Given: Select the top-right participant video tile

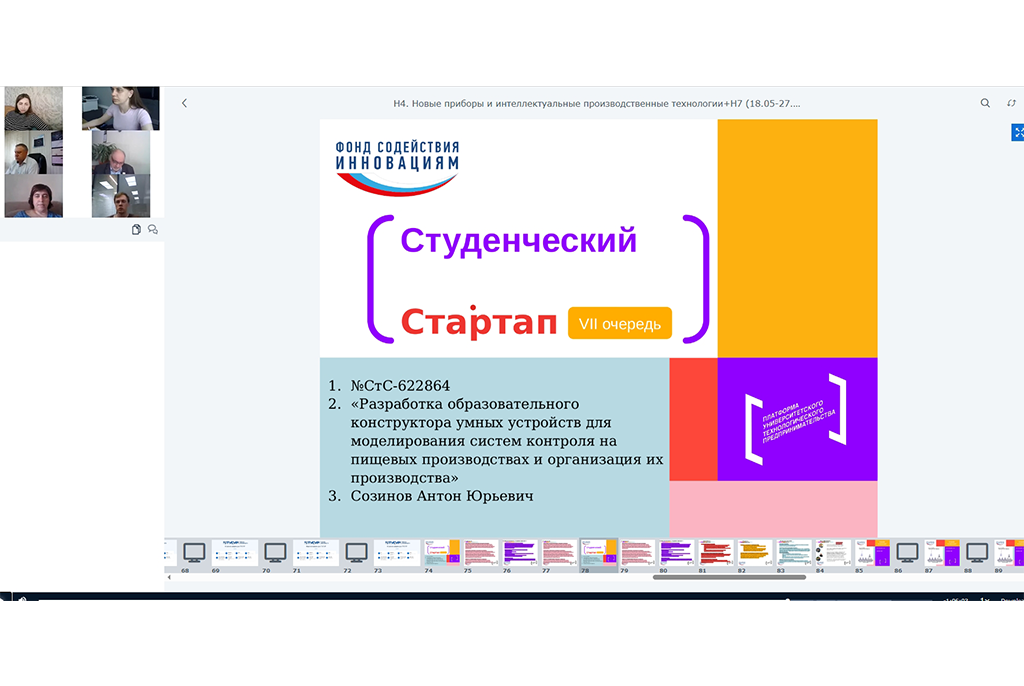Looking at the screenshot, I should click(121, 108).
